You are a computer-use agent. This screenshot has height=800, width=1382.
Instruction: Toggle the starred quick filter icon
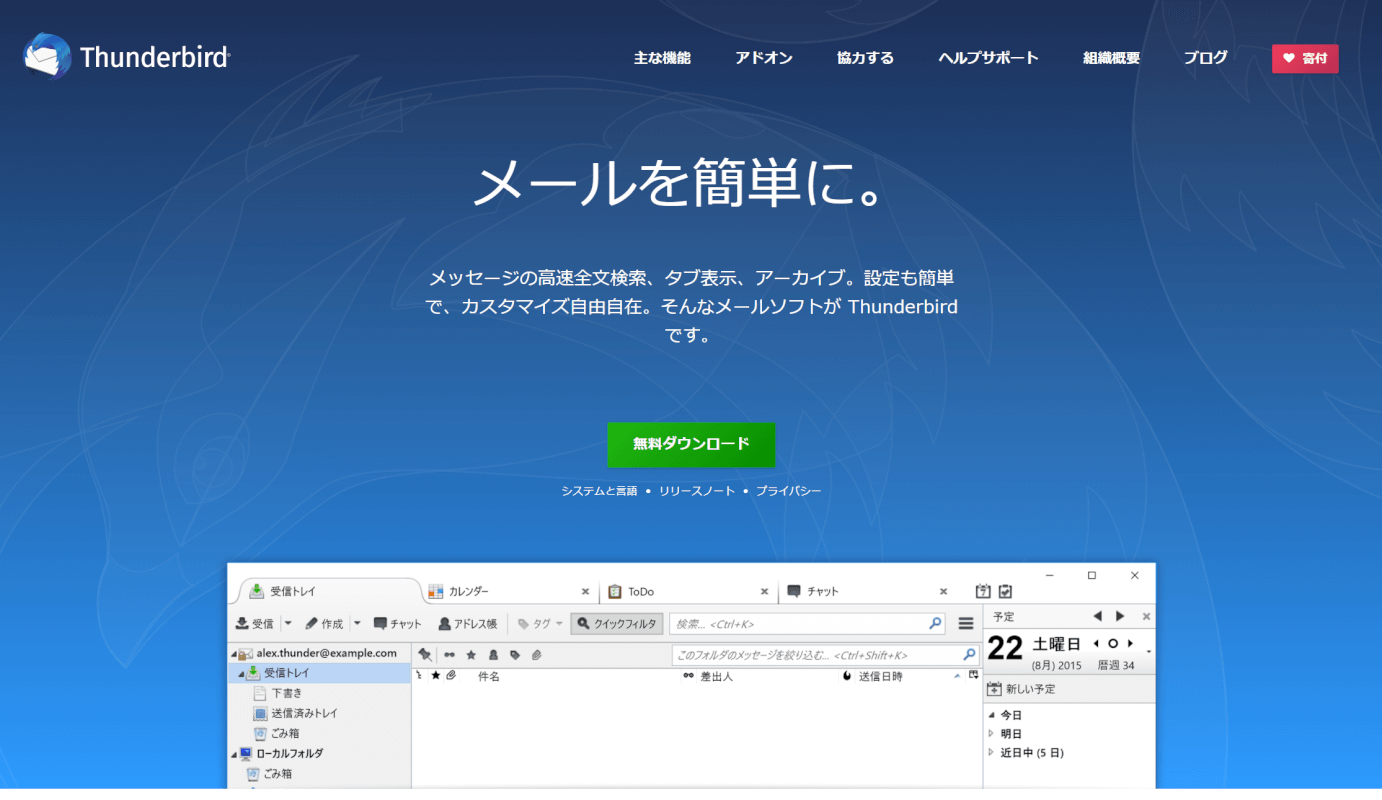pos(471,655)
